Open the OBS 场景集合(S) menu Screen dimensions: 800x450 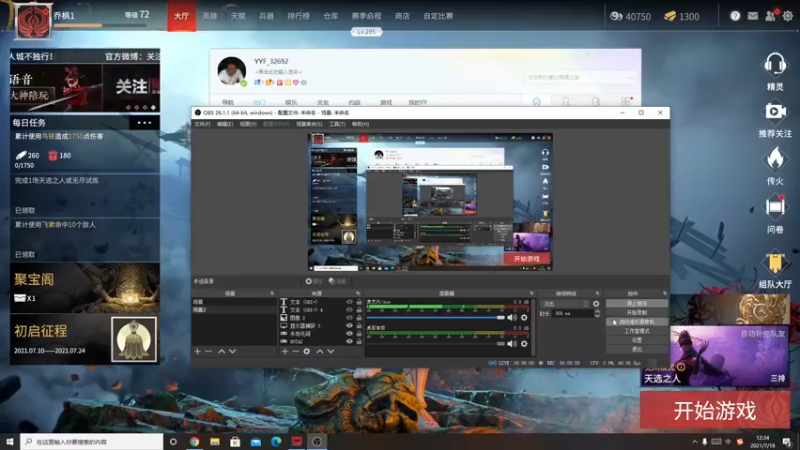click(309, 124)
